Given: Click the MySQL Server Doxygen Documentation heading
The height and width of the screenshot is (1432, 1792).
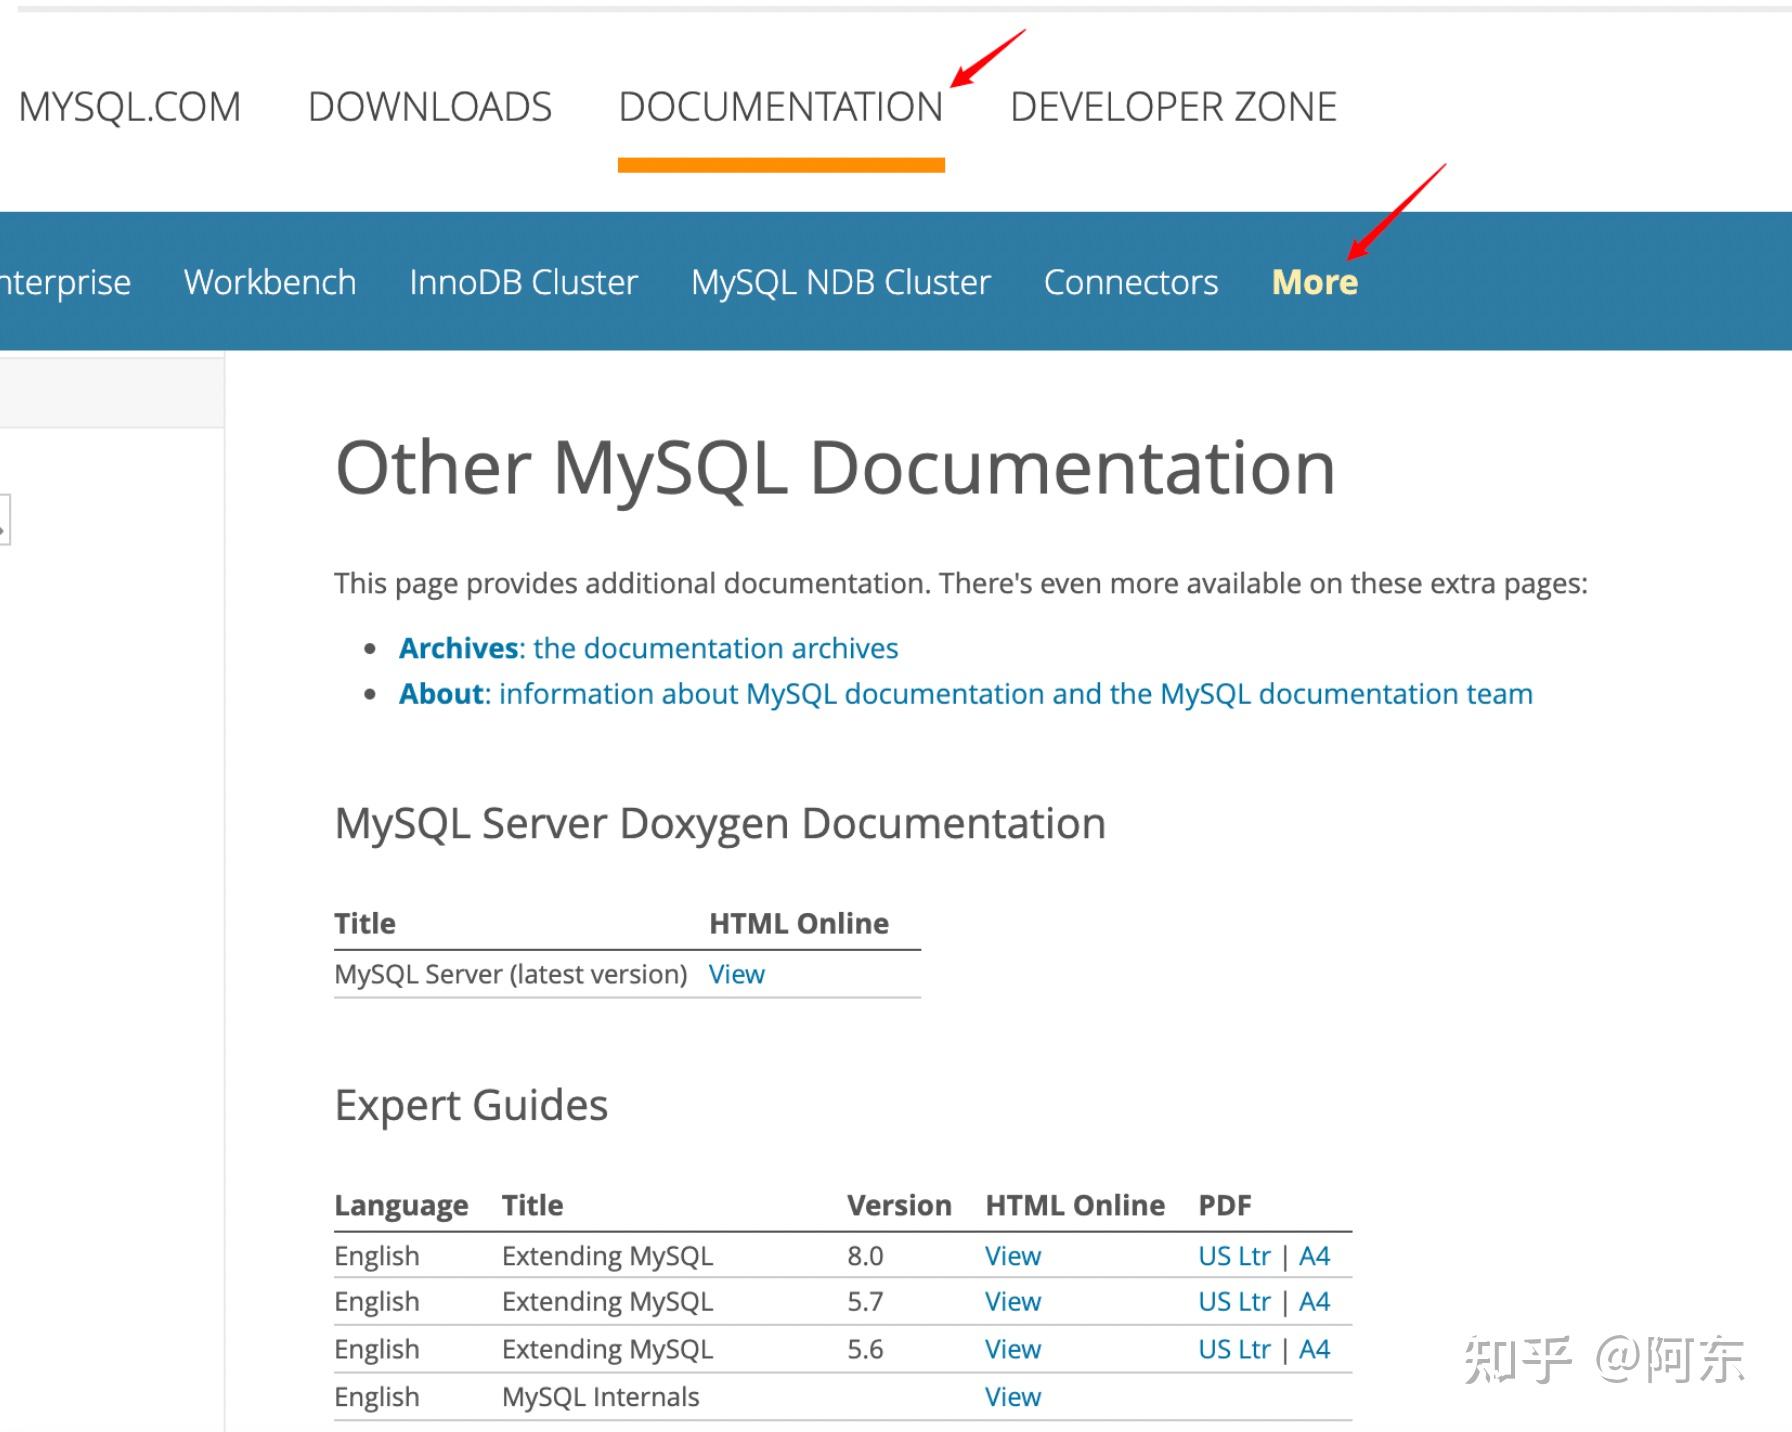Looking at the screenshot, I should coord(720,824).
